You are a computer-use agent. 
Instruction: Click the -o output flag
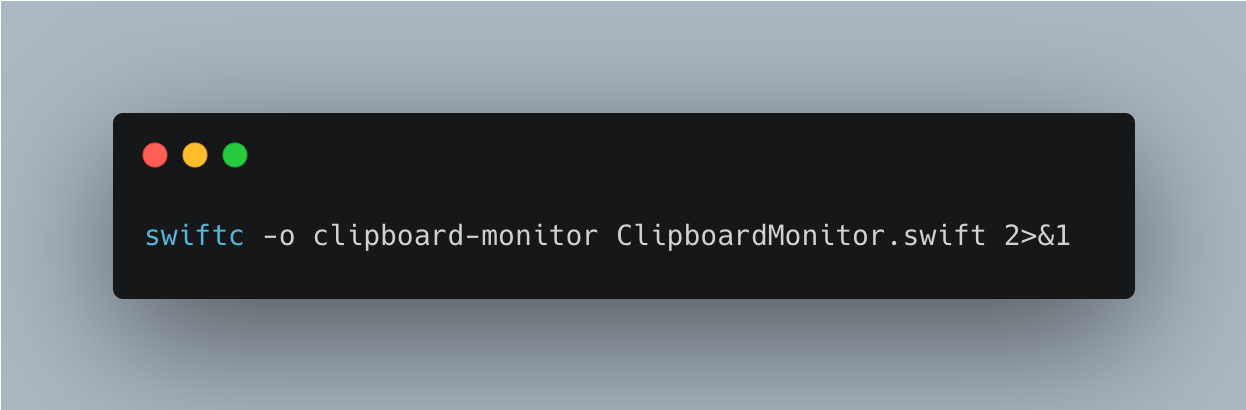point(278,238)
